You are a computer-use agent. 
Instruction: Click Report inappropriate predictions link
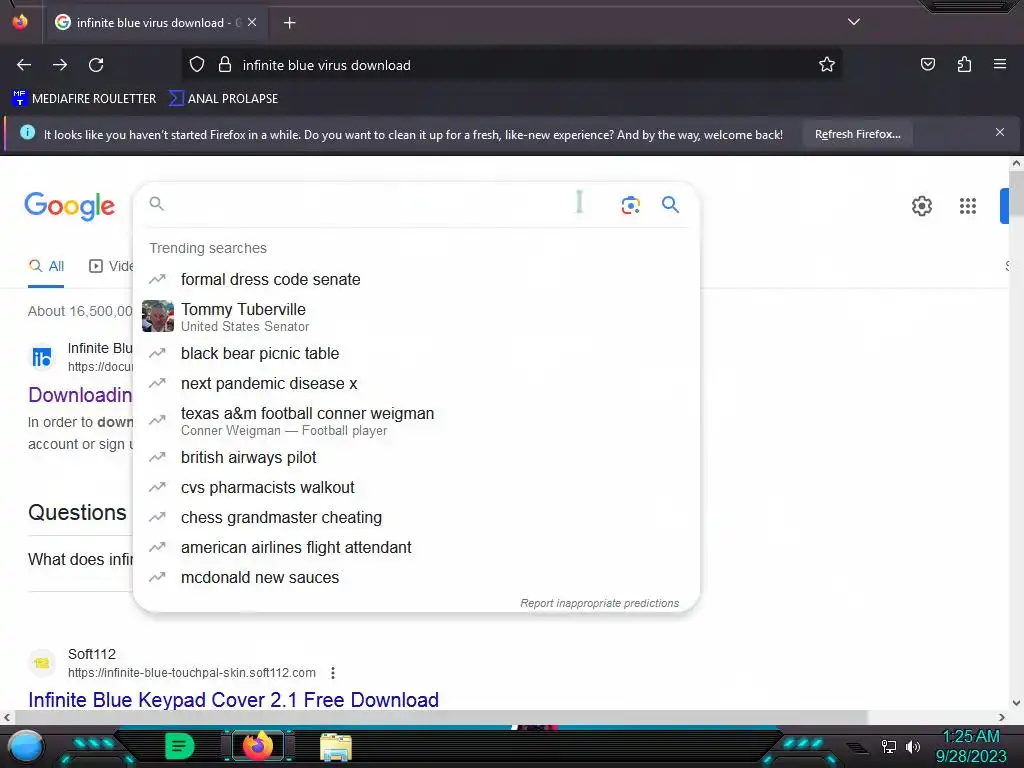click(600, 603)
